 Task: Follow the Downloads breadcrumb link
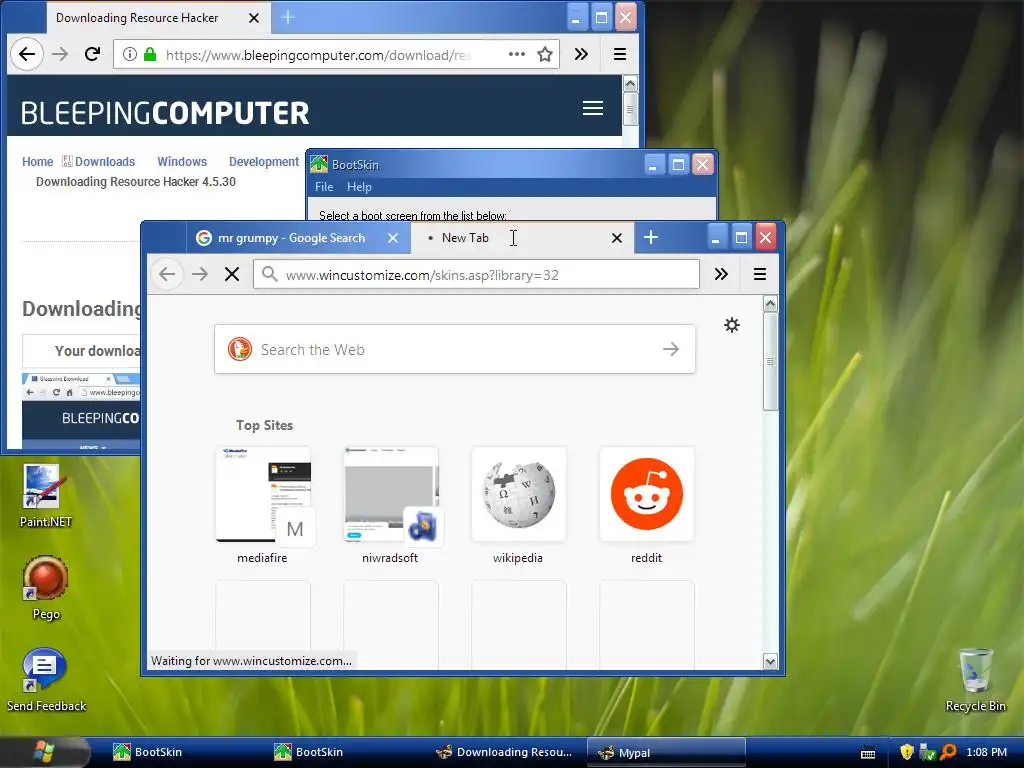tap(104, 161)
